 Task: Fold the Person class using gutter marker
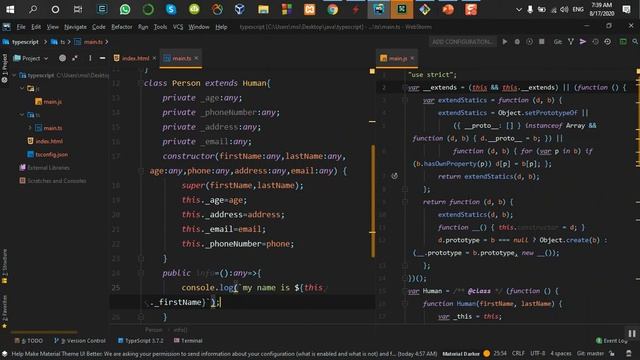[x=141, y=83]
